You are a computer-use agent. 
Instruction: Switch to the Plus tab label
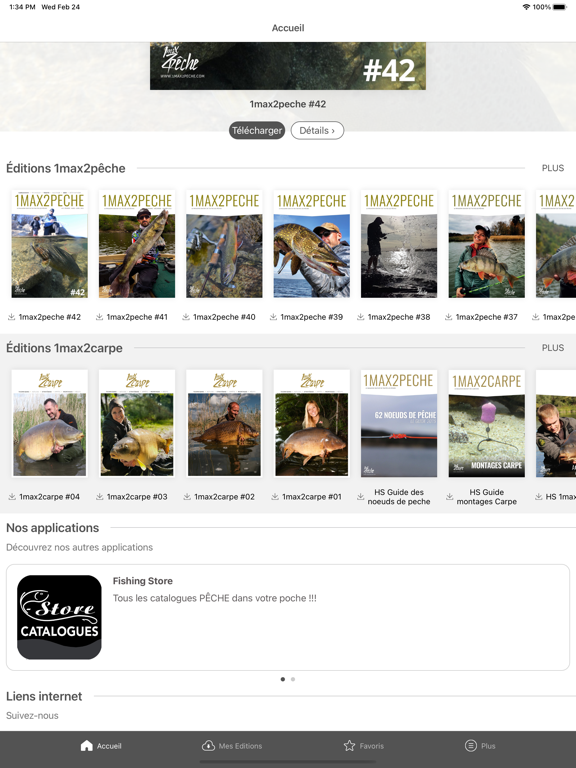coord(488,746)
